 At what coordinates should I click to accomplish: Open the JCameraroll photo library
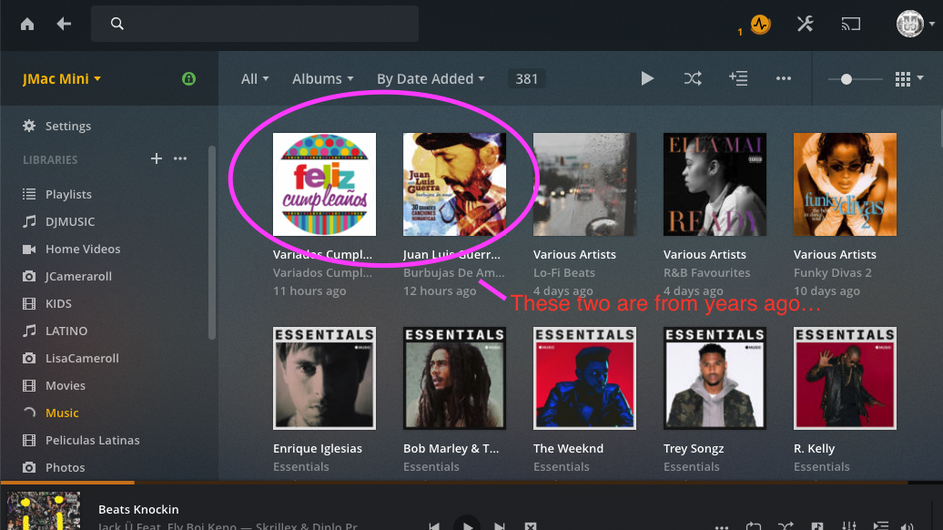pos(78,276)
